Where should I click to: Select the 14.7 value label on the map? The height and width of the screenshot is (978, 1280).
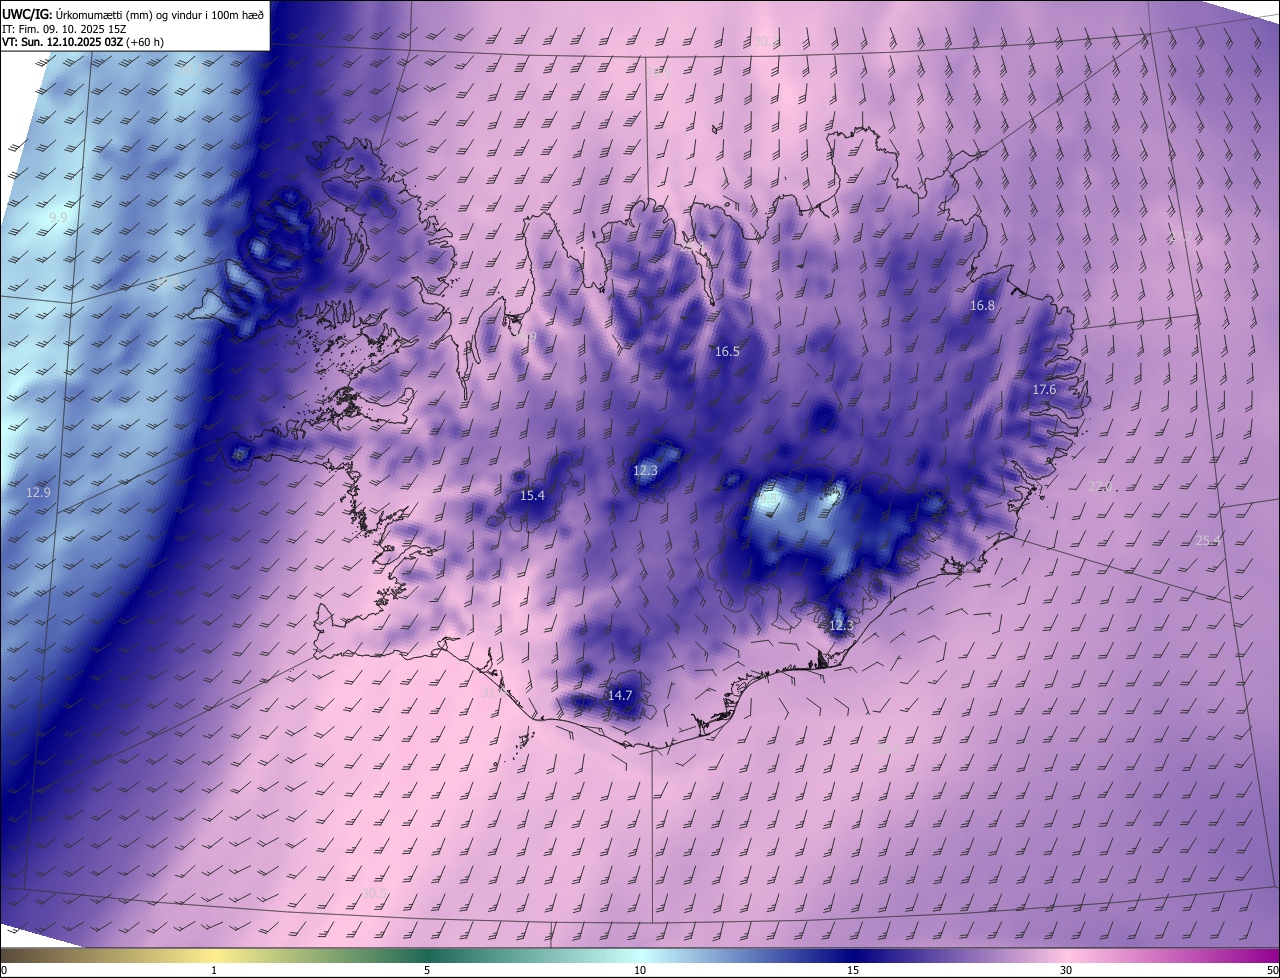coord(620,695)
